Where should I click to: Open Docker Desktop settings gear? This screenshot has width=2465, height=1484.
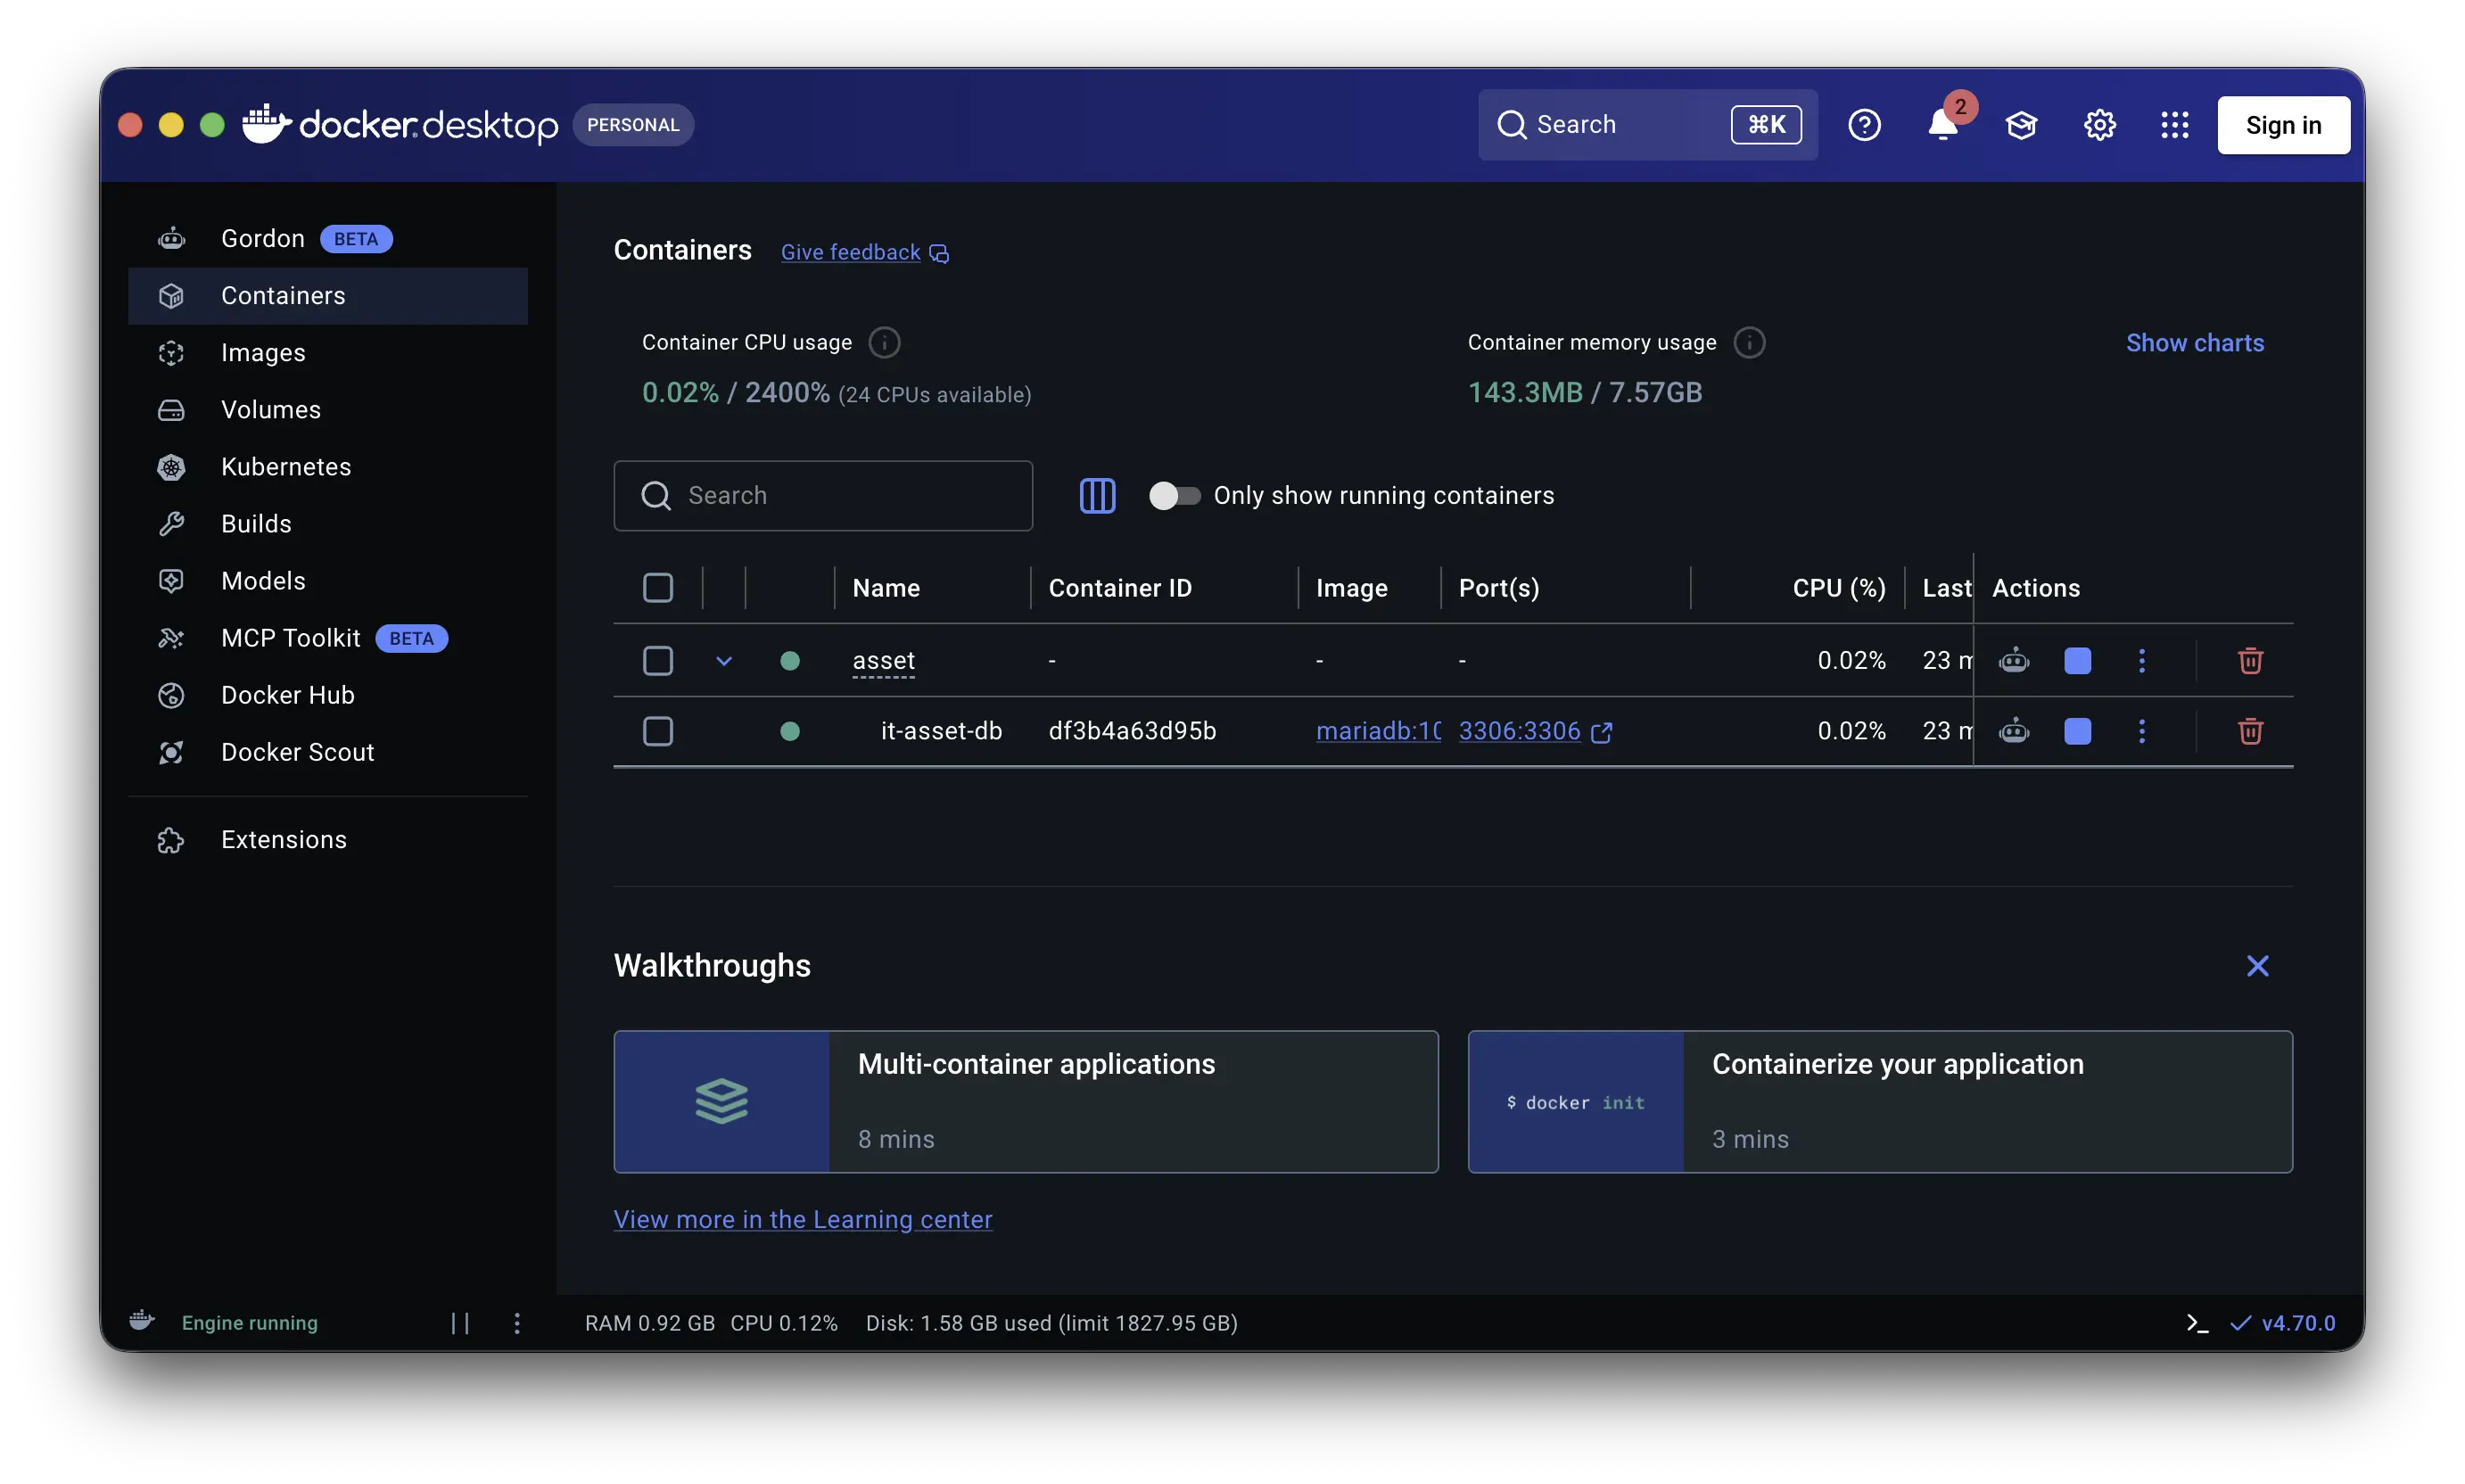pyautogui.click(x=2099, y=124)
